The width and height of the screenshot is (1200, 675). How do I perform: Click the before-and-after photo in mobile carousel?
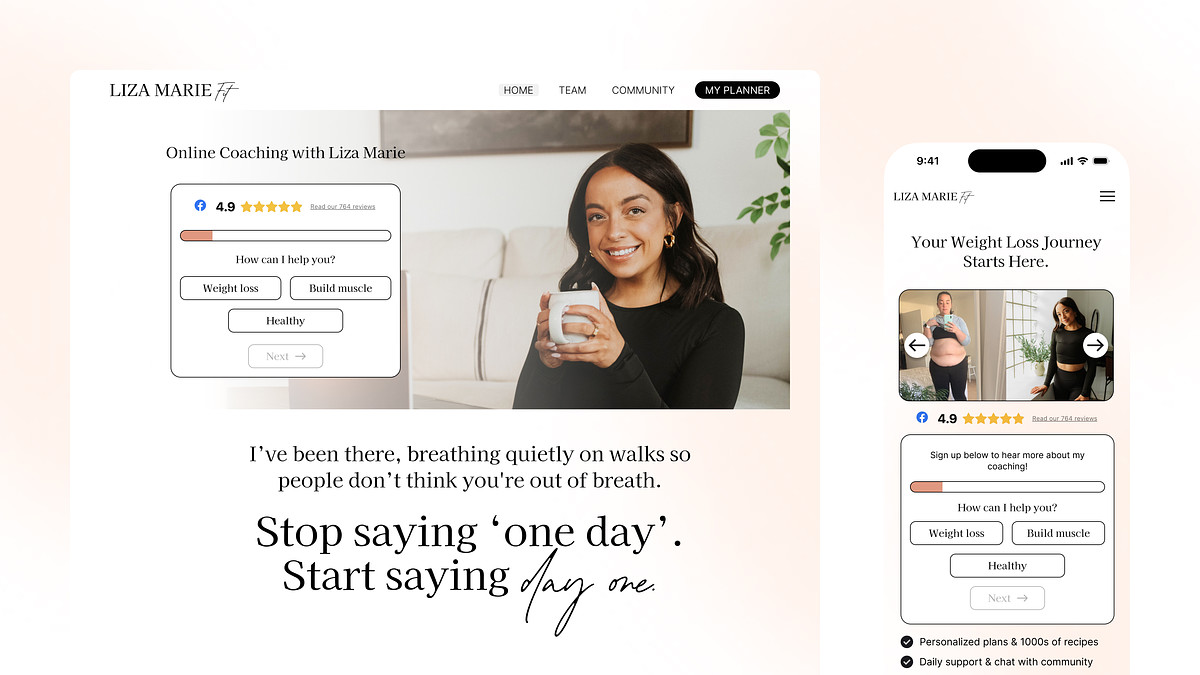[1006, 345]
